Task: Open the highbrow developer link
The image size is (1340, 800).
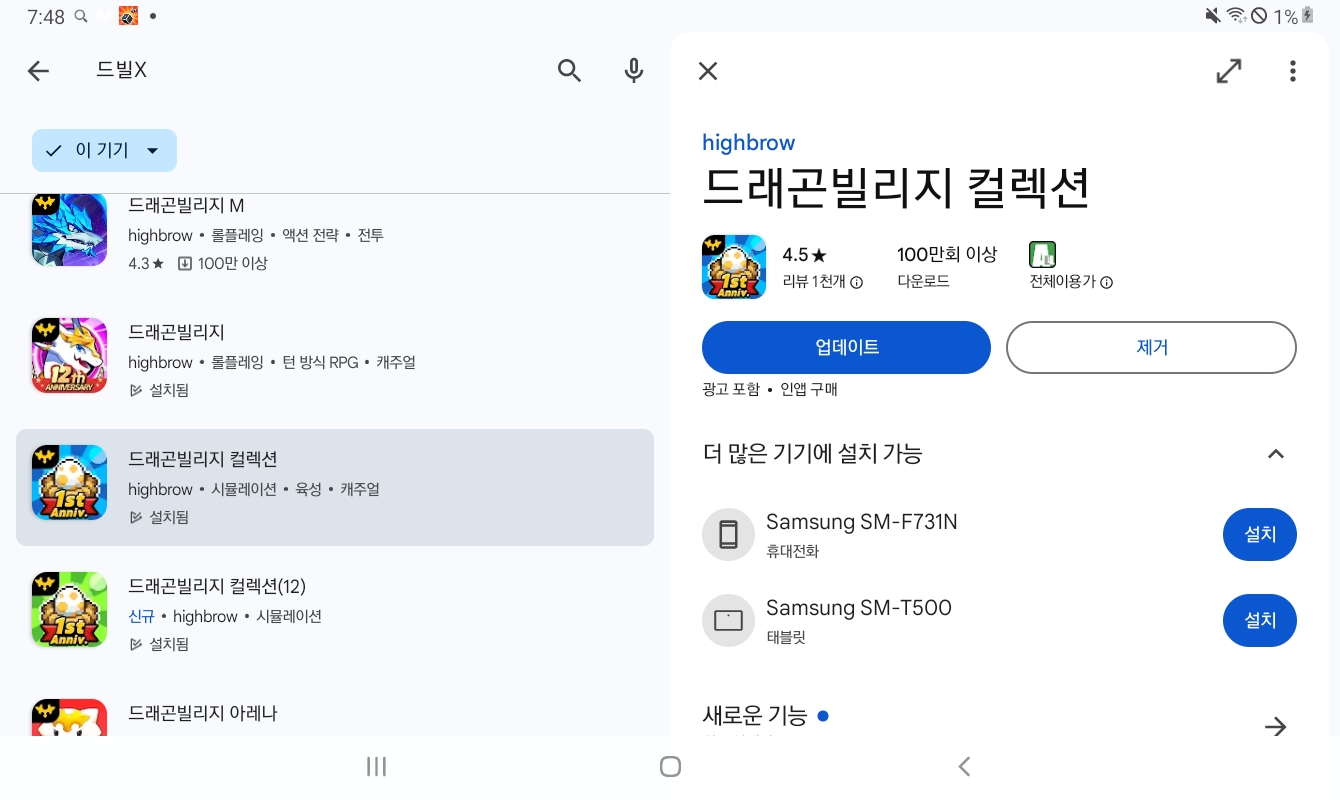Action: [749, 142]
